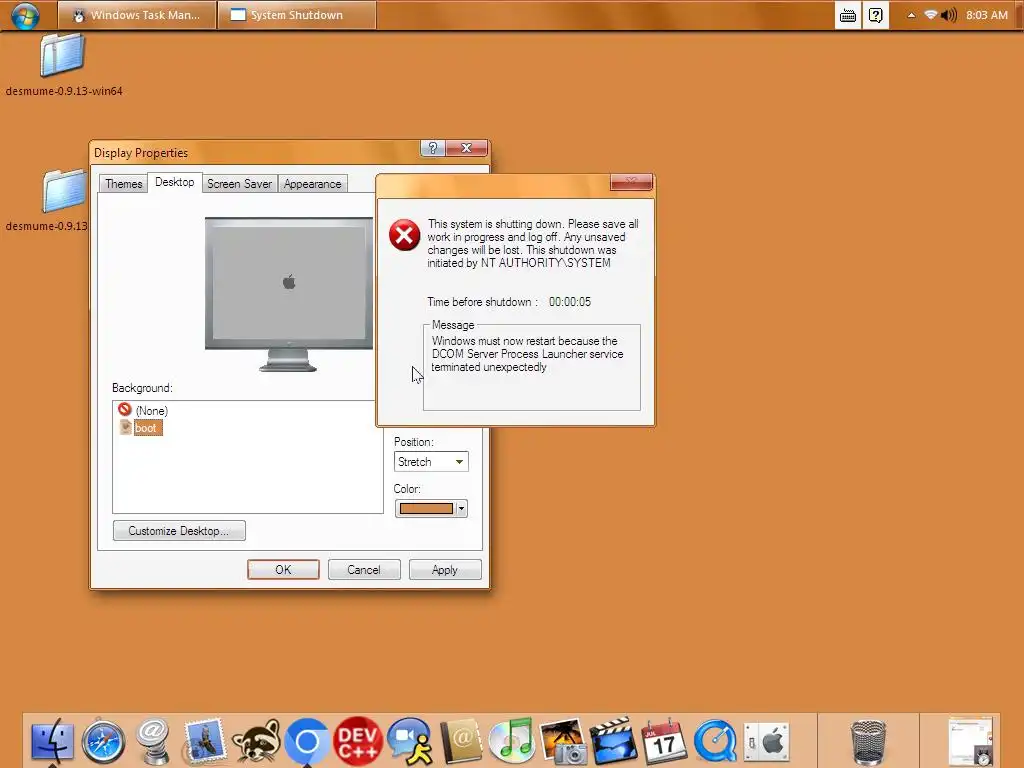Click Apply in Display Properties
The image size is (1024, 768).
(x=445, y=569)
